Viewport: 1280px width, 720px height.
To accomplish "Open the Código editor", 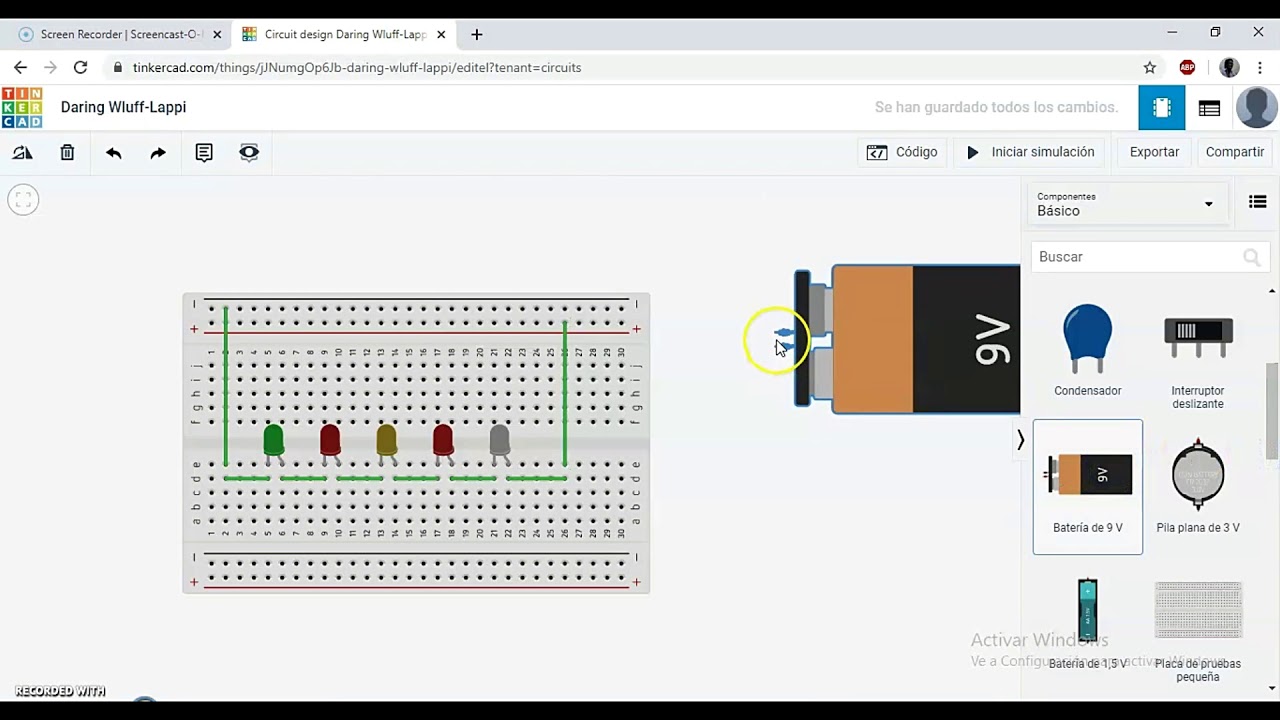I will click(902, 152).
